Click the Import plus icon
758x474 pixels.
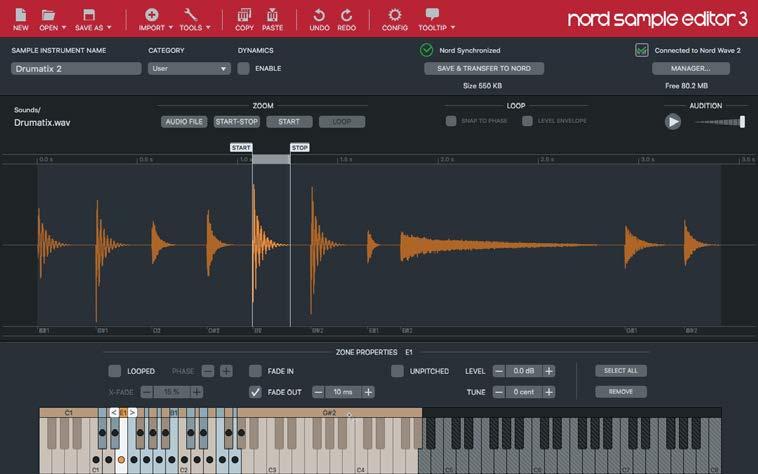(x=151, y=15)
